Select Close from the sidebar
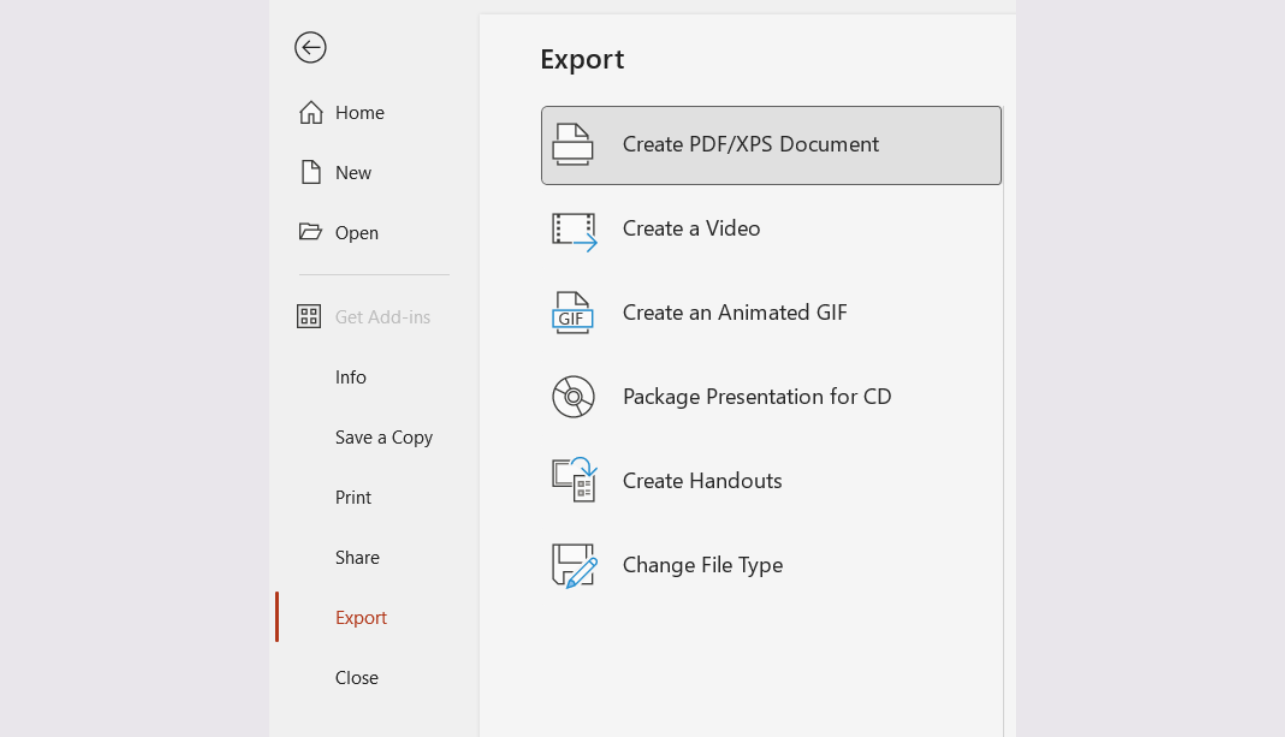Screen dimensions: 1285x737 coord(357,677)
